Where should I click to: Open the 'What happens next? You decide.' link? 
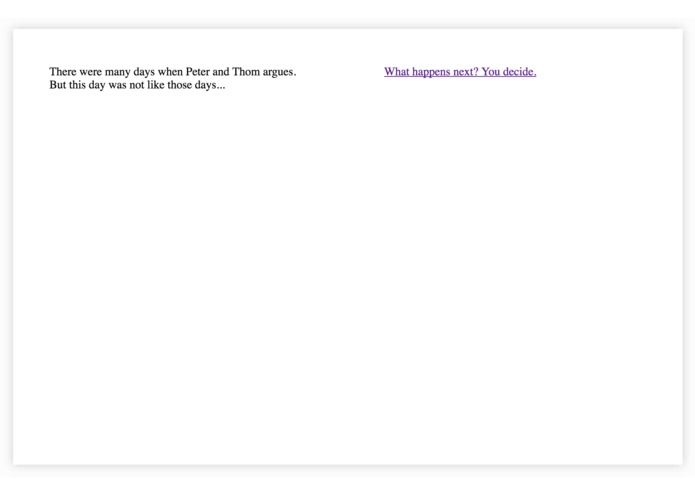(460, 72)
